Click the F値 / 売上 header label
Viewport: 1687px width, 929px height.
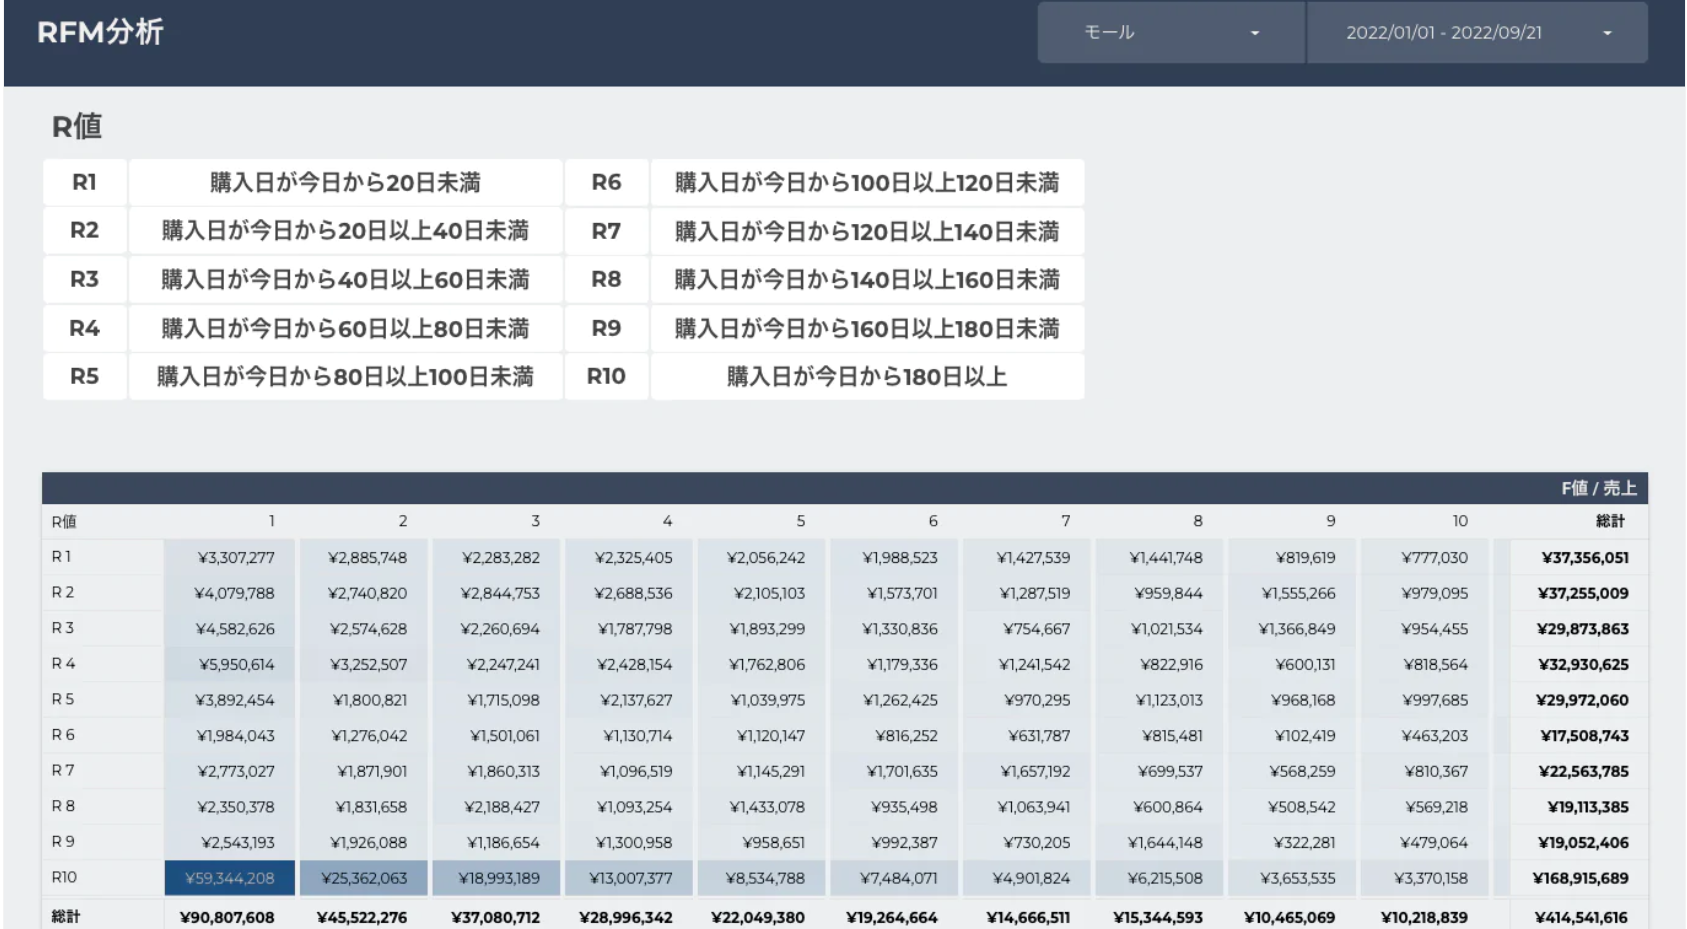(1598, 488)
